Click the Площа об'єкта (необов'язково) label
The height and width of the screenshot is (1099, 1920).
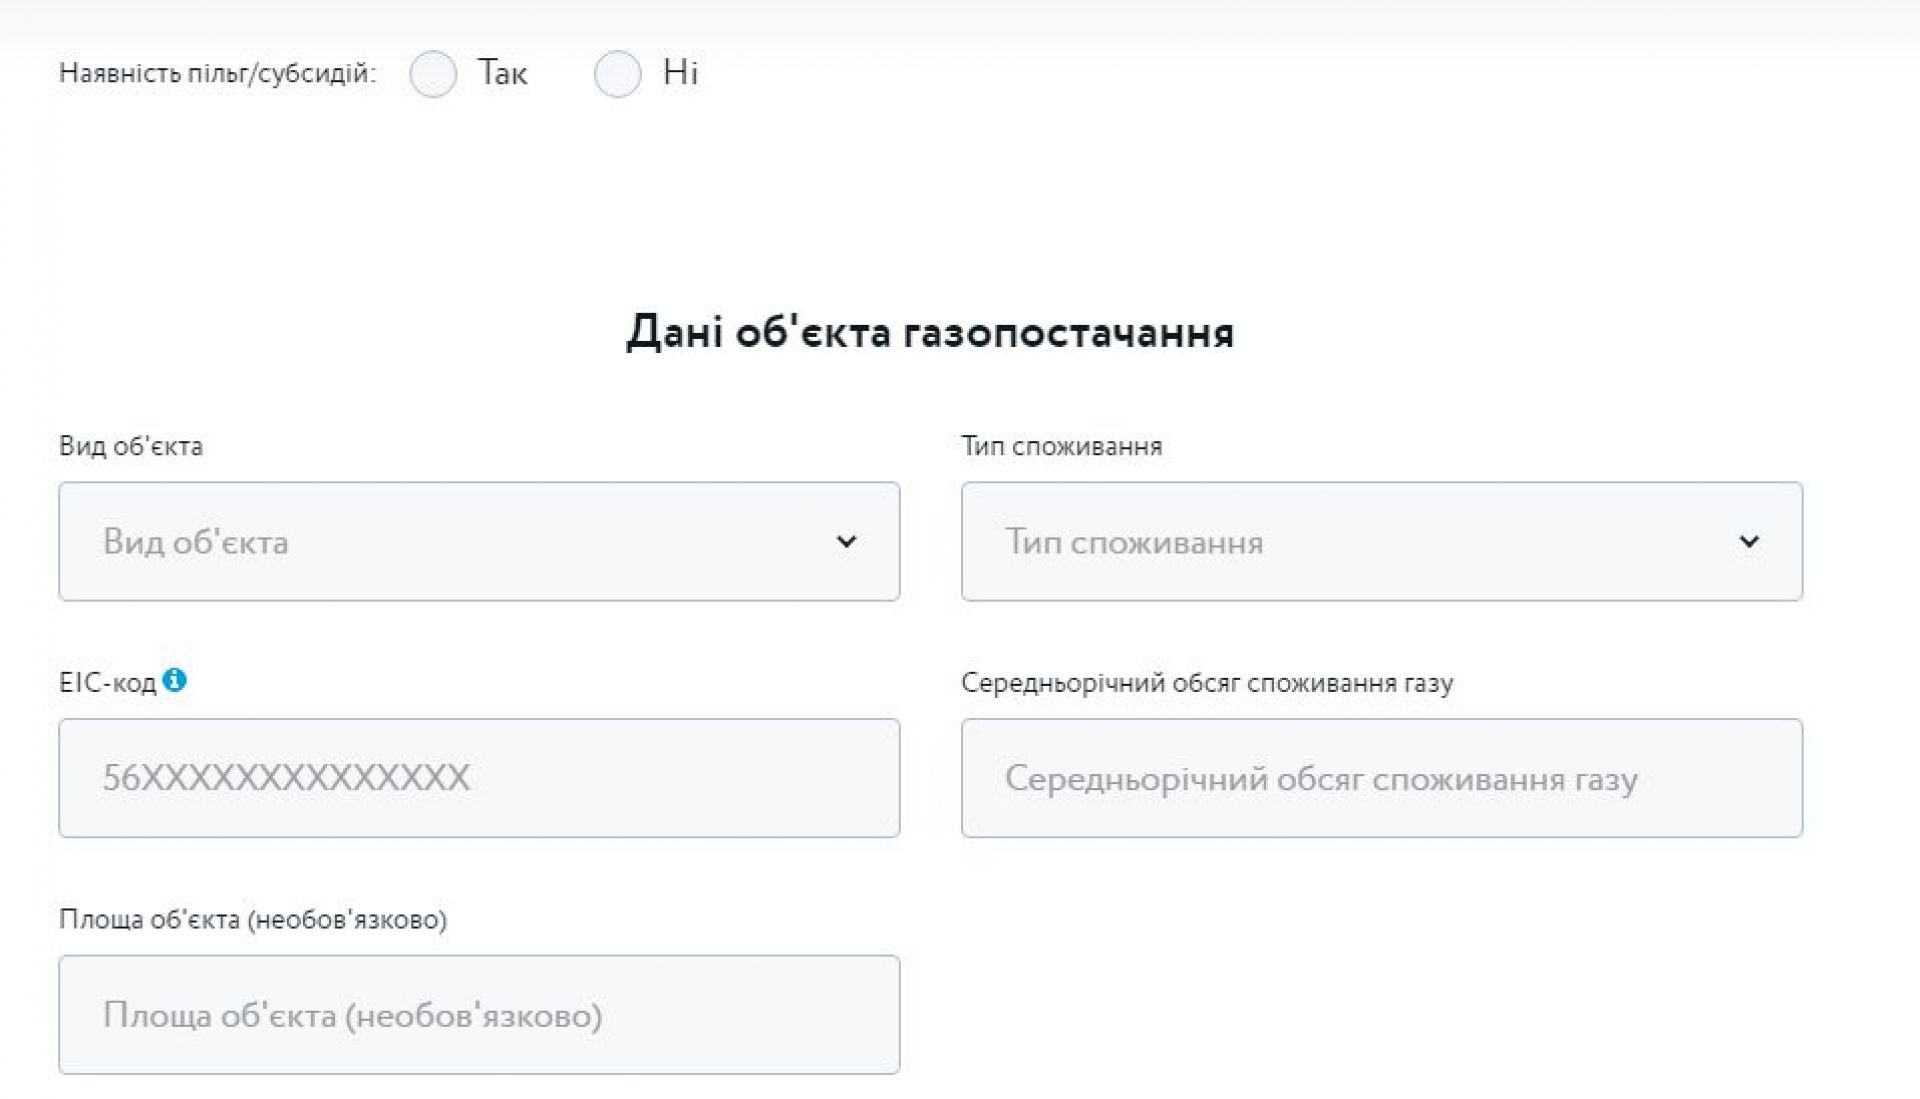252,919
